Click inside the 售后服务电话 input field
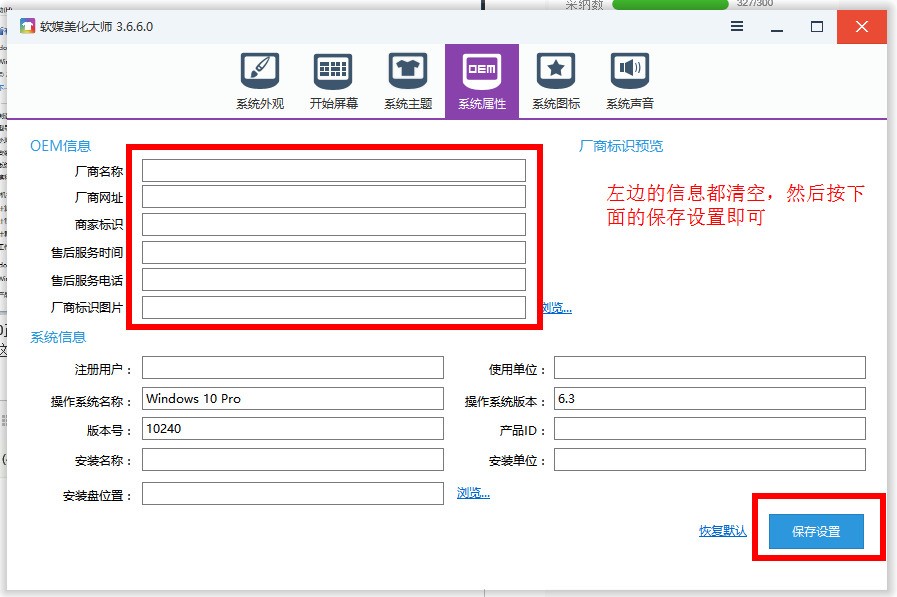 (x=335, y=277)
